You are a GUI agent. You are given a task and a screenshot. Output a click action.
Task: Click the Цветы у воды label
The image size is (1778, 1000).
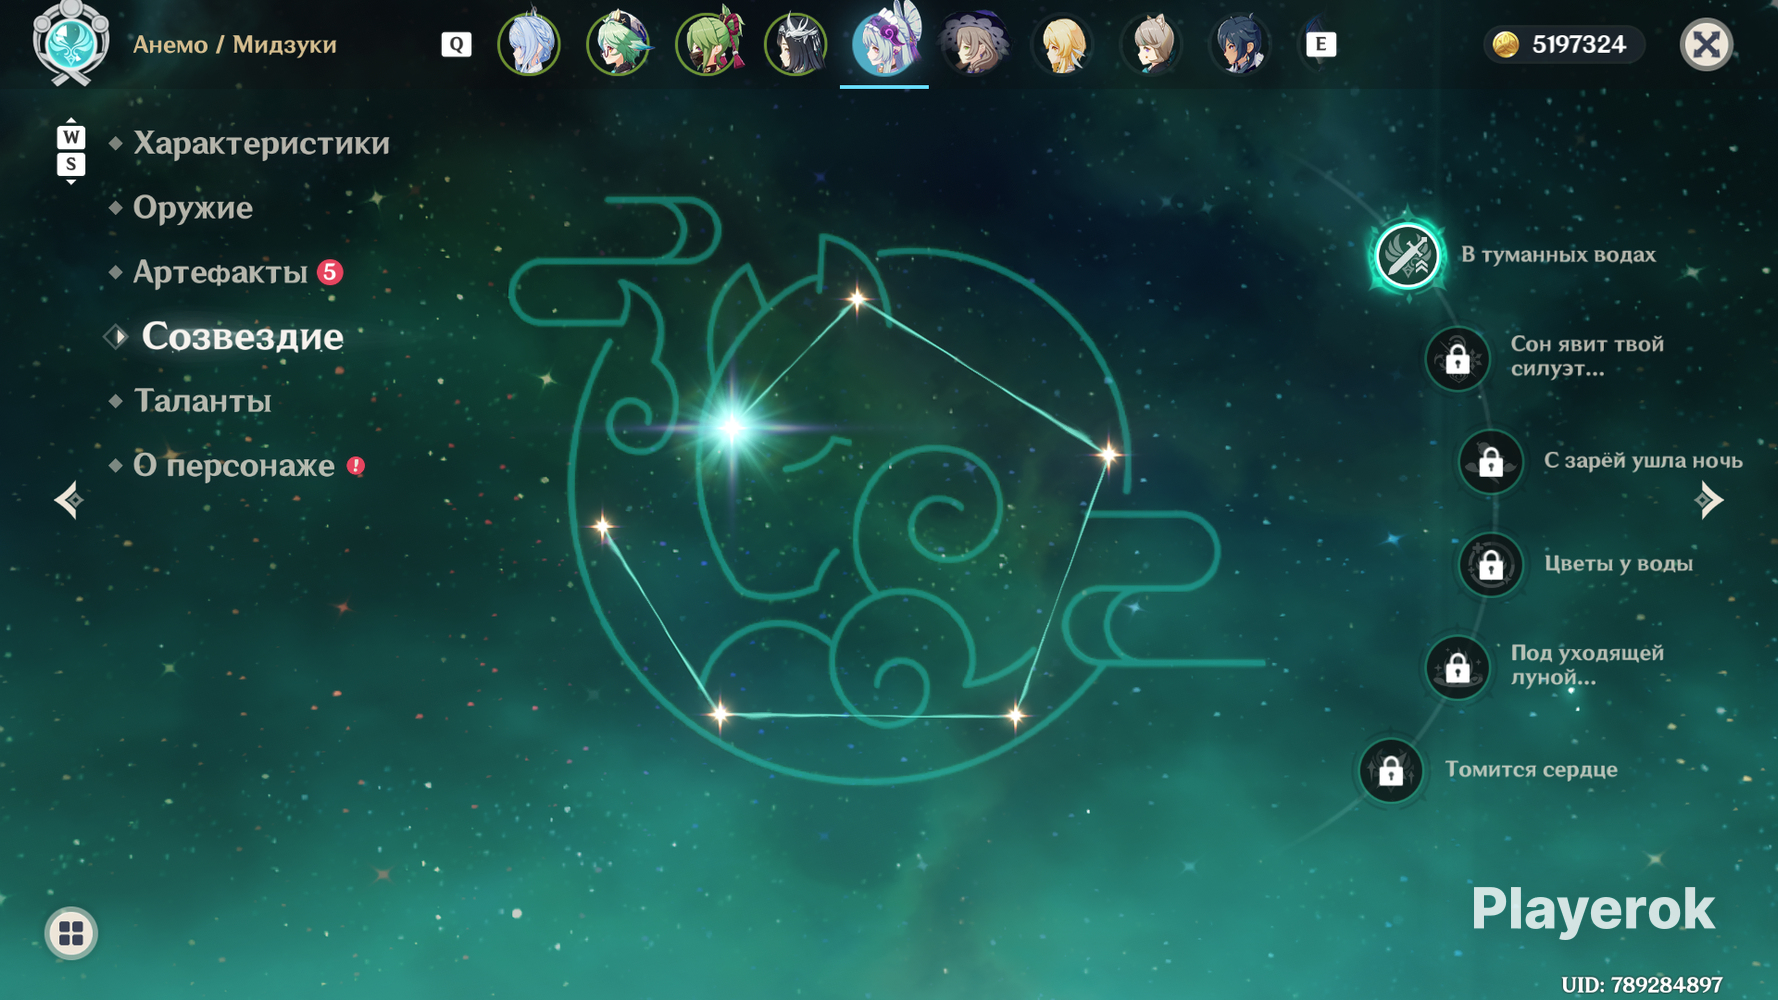tap(1618, 563)
